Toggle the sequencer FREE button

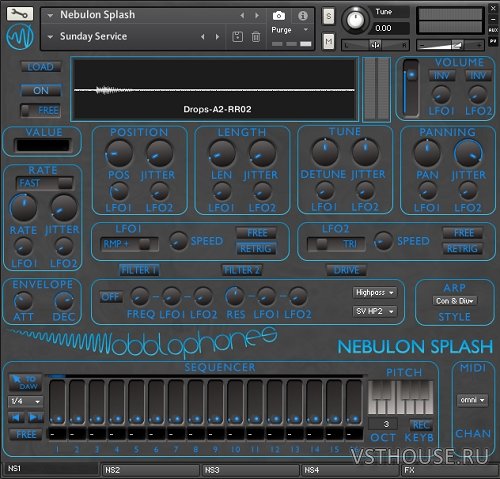[26, 435]
